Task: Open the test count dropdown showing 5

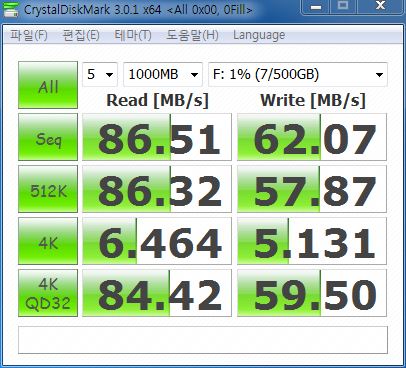Action: point(100,74)
